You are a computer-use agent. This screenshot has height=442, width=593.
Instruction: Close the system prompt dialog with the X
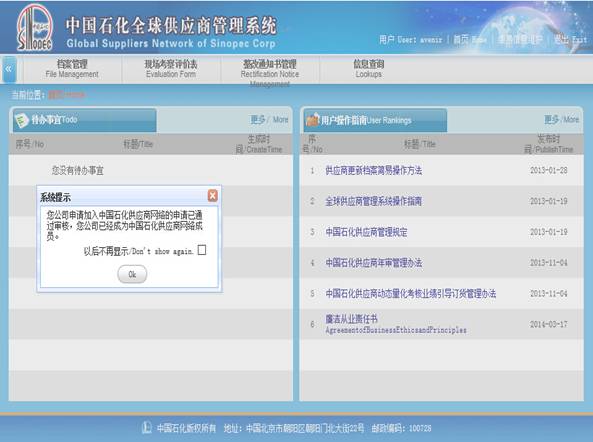click(213, 195)
